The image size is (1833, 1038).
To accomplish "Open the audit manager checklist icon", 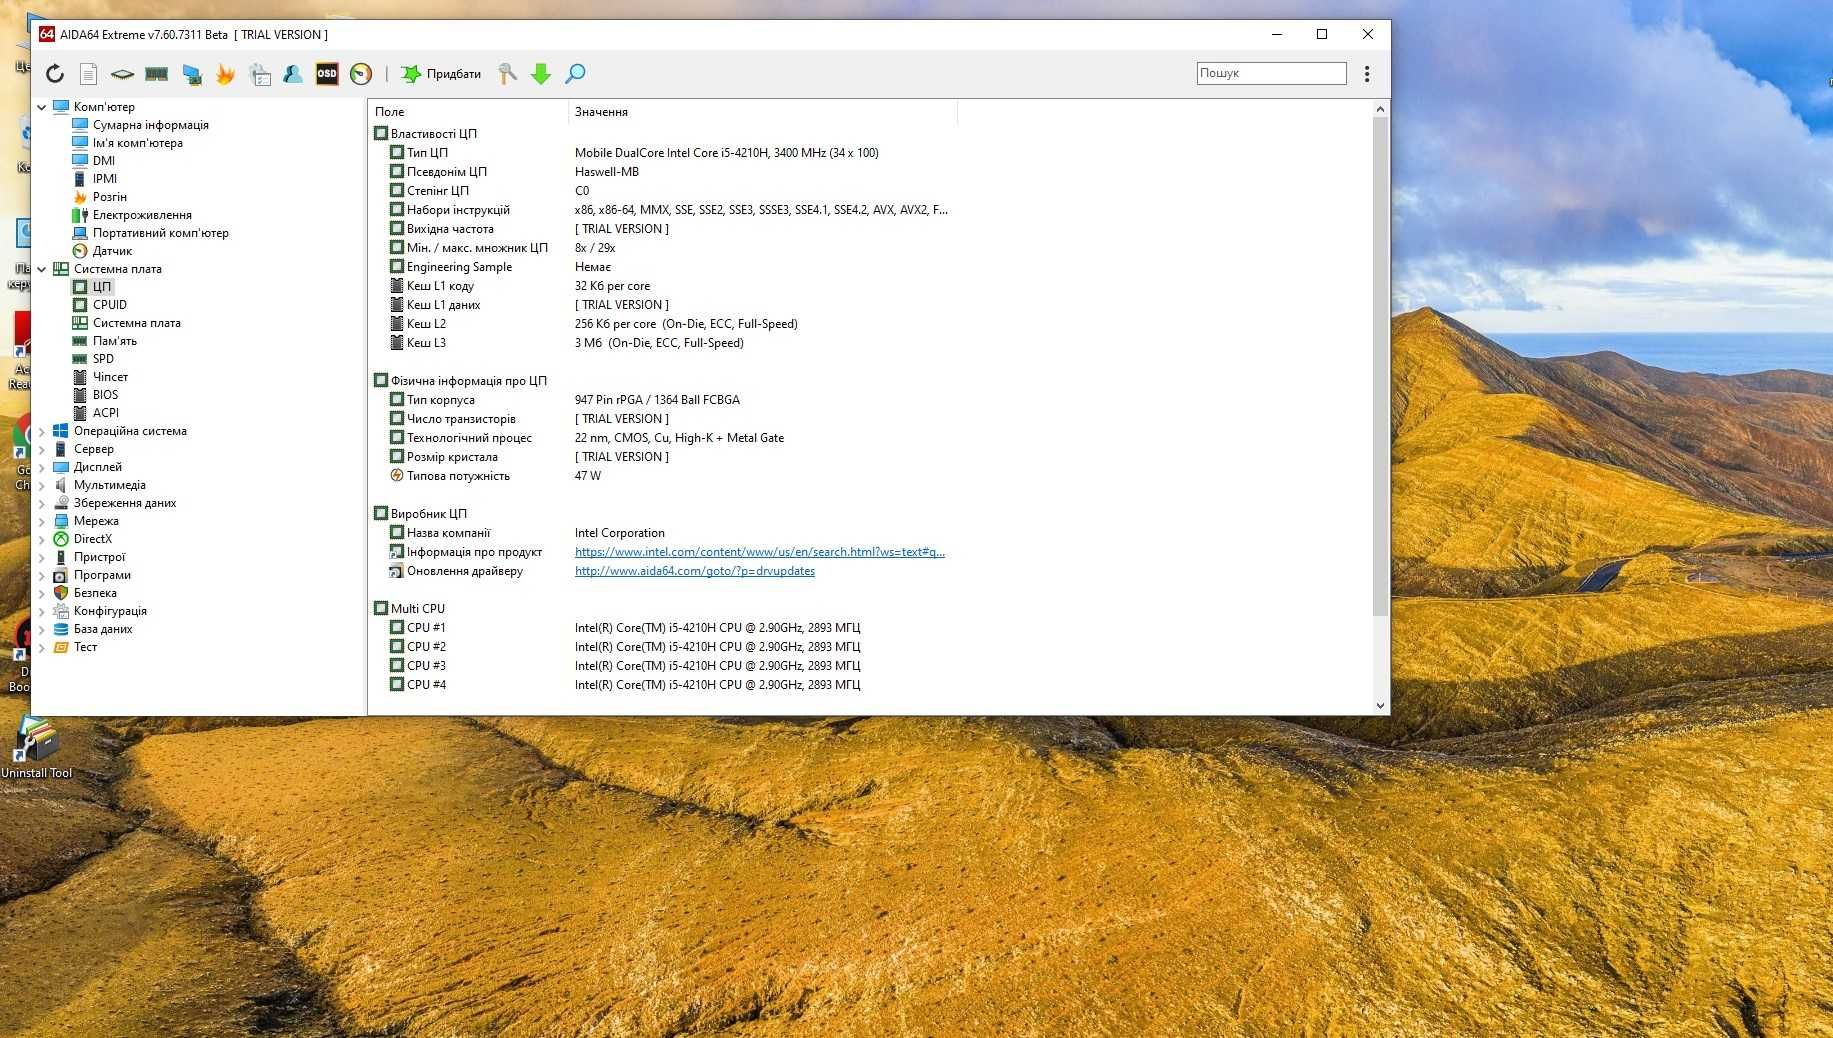I will (260, 73).
